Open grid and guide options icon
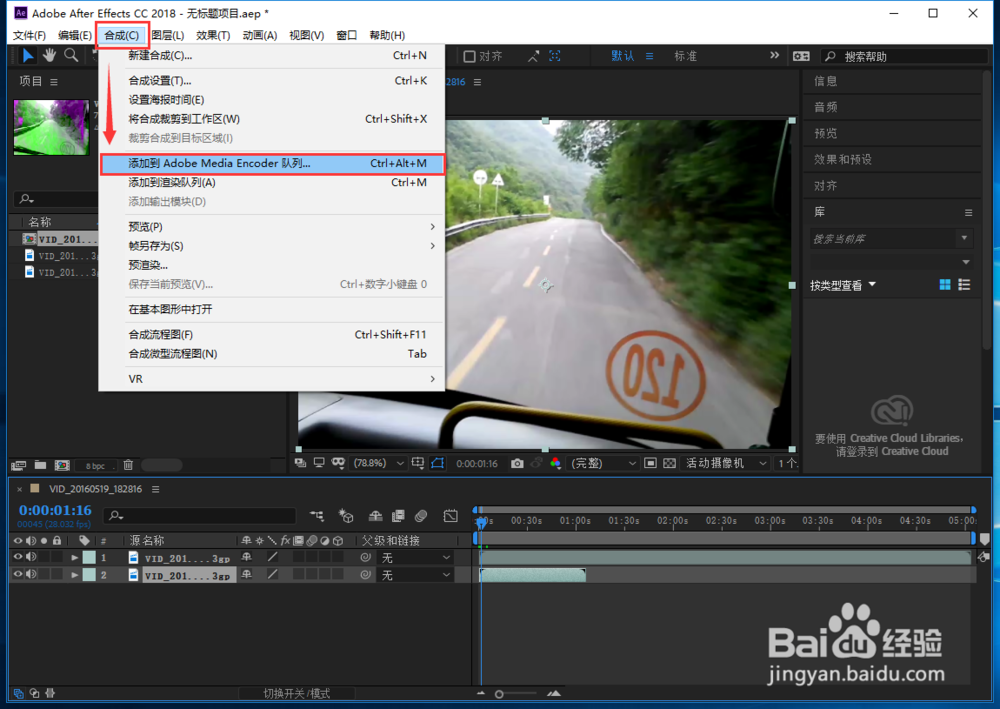This screenshot has width=1000, height=709. point(418,463)
